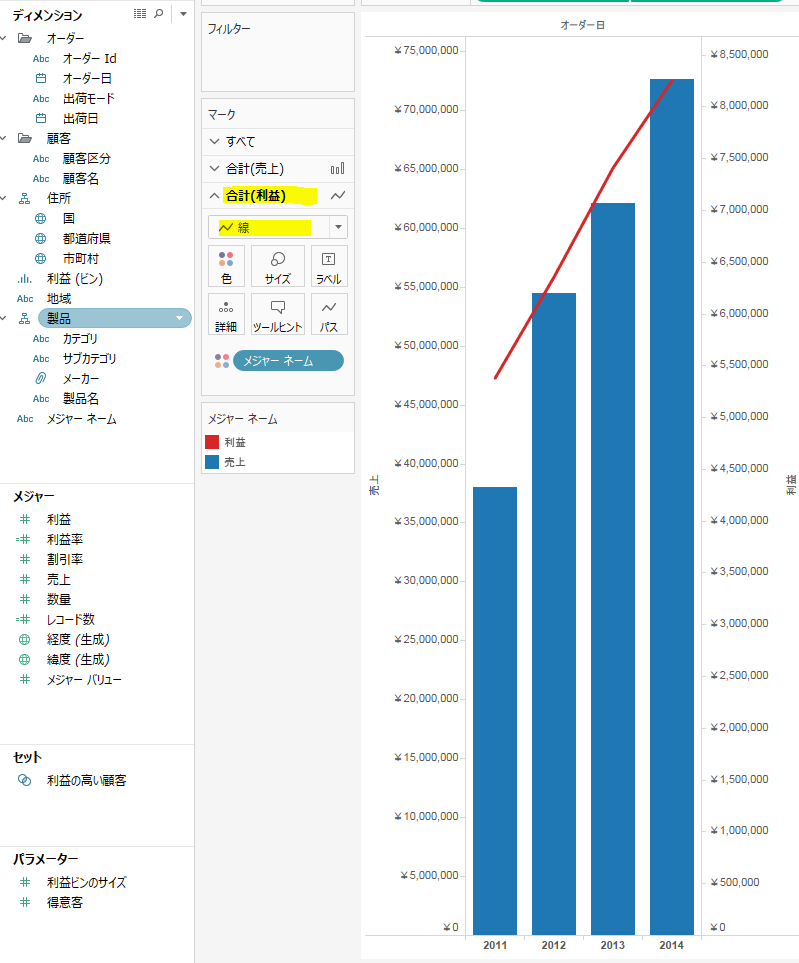Click the hierarchy icon beside 製品

[25, 318]
